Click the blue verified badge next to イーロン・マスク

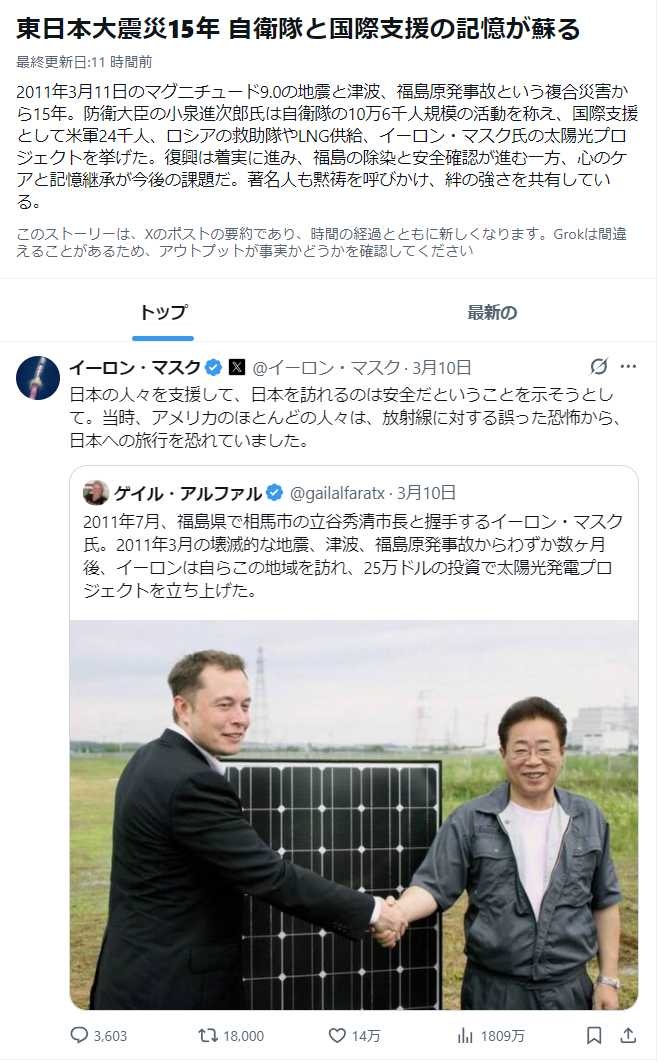click(x=213, y=367)
